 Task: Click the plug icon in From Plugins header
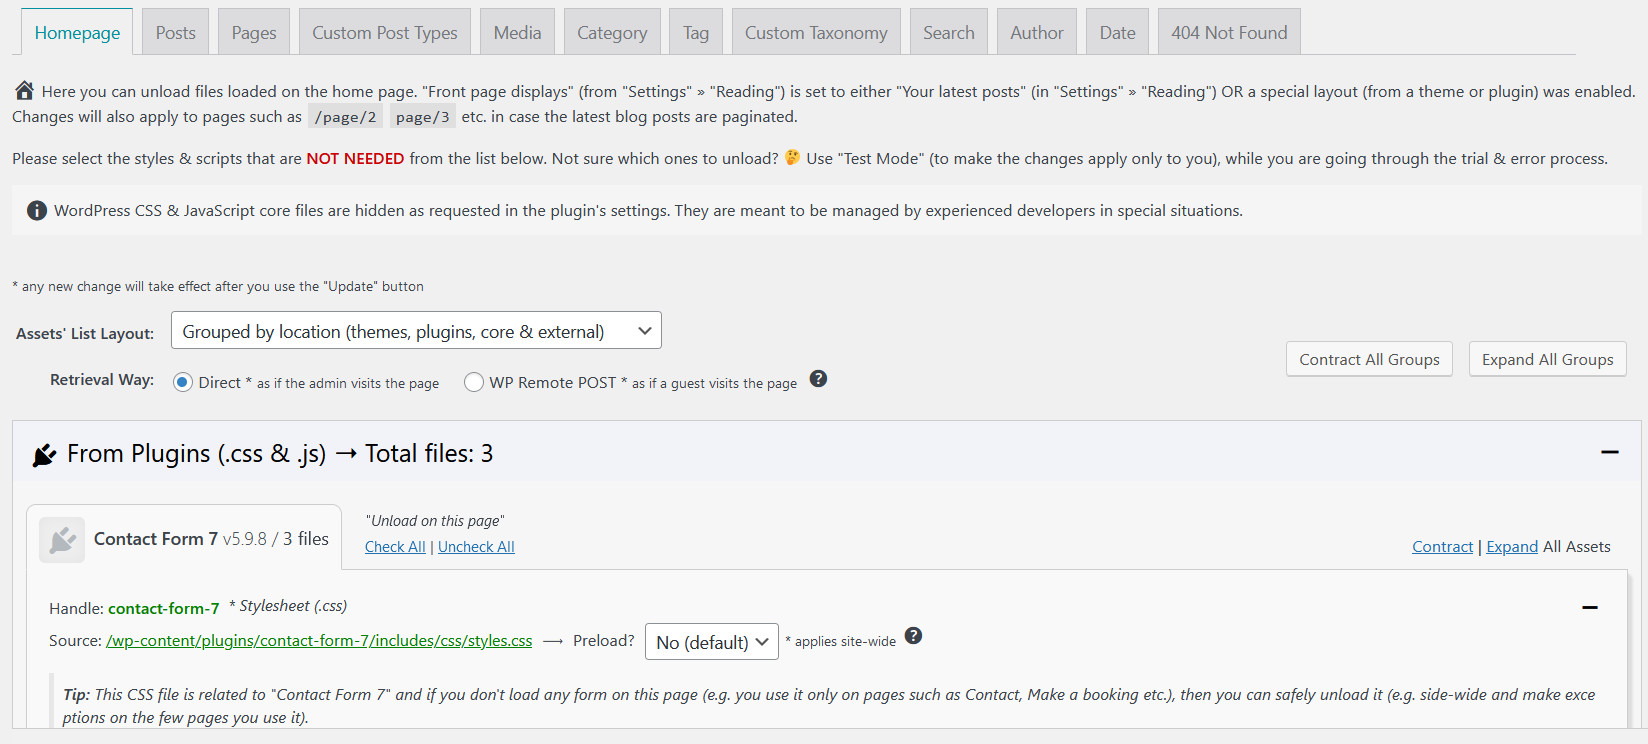[x=44, y=455]
